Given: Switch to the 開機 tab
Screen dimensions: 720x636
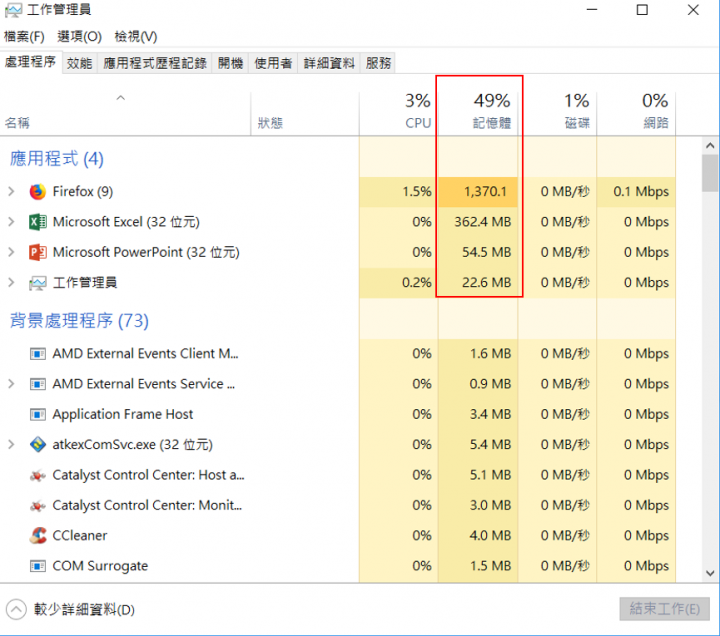Looking at the screenshot, I should point(230,63).
